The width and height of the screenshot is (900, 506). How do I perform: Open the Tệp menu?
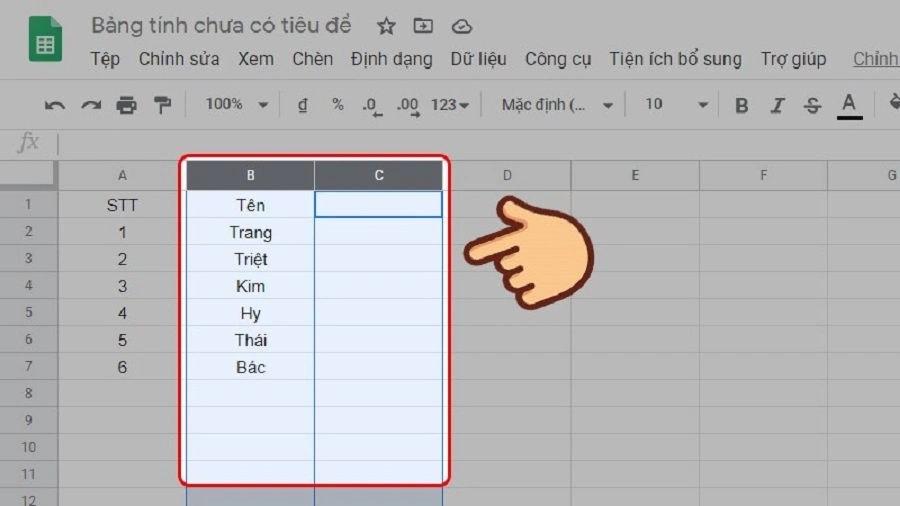tap(105, 59)
